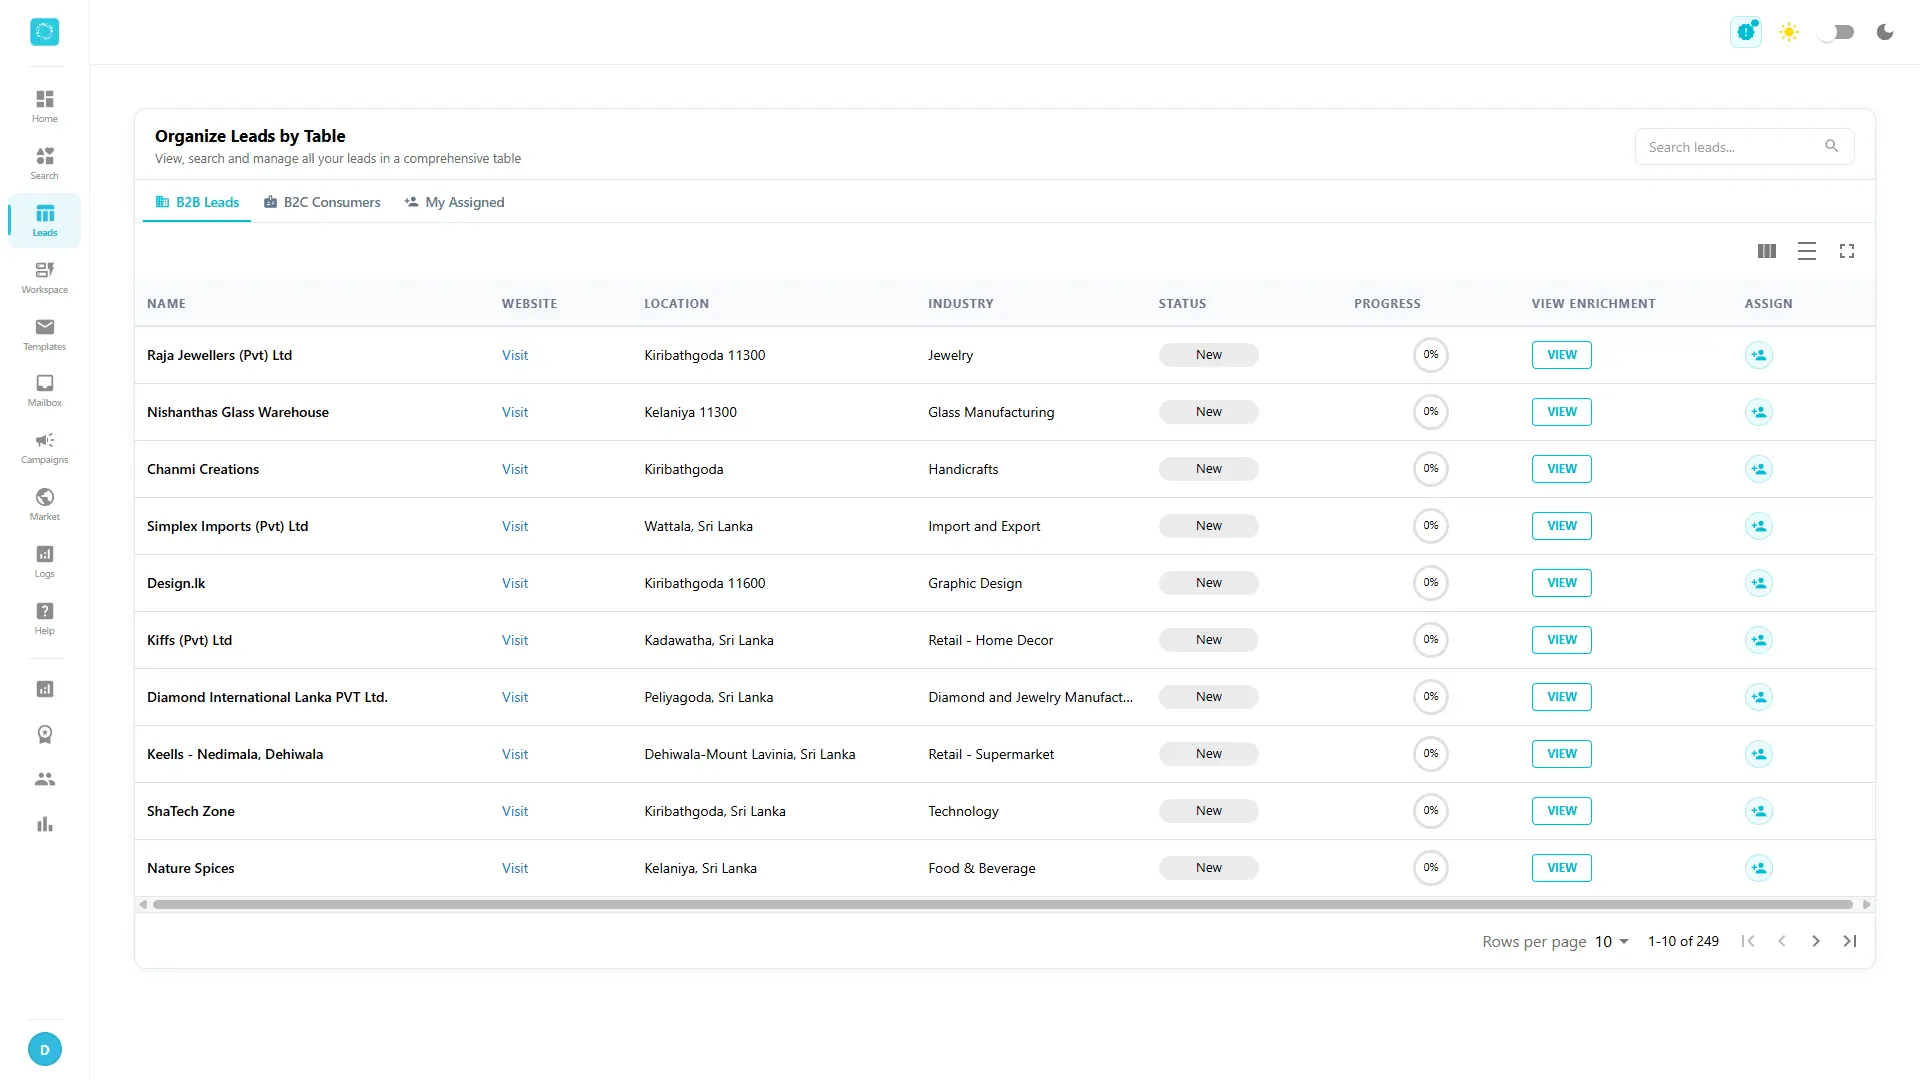Click the assign icon for Raja Jewellers
Screen dimensions: 1920x1080
click(x=1759, y=355)
